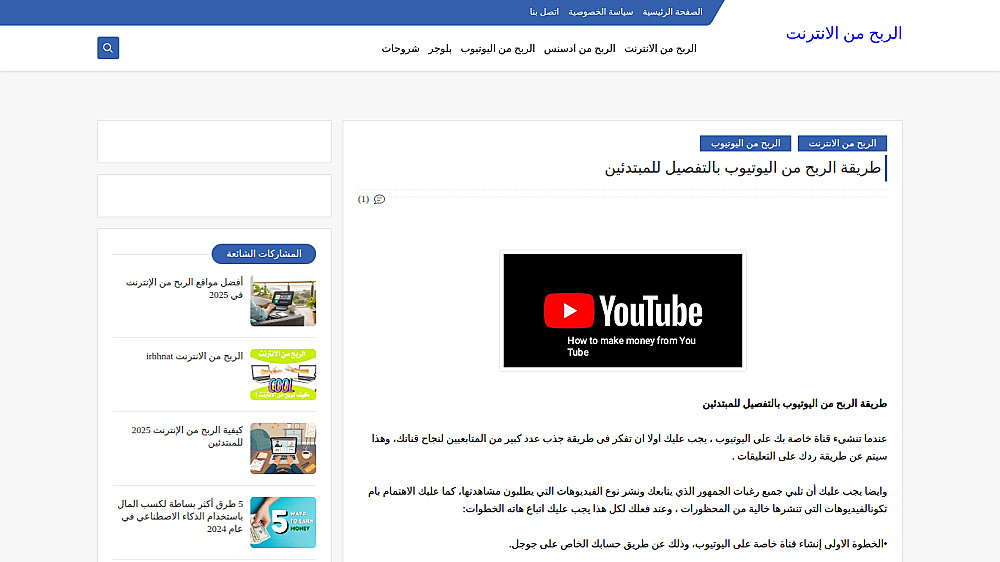Image resolution: width=1000 pixels, height=562 pixels.
Task: Open the post link about 5 AI money methods
Action: tap(180, 516)
